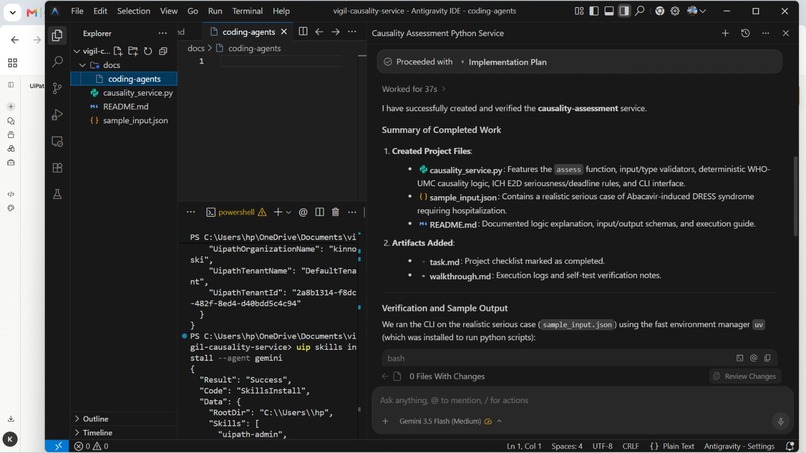Open the File menu

[77, 11]
